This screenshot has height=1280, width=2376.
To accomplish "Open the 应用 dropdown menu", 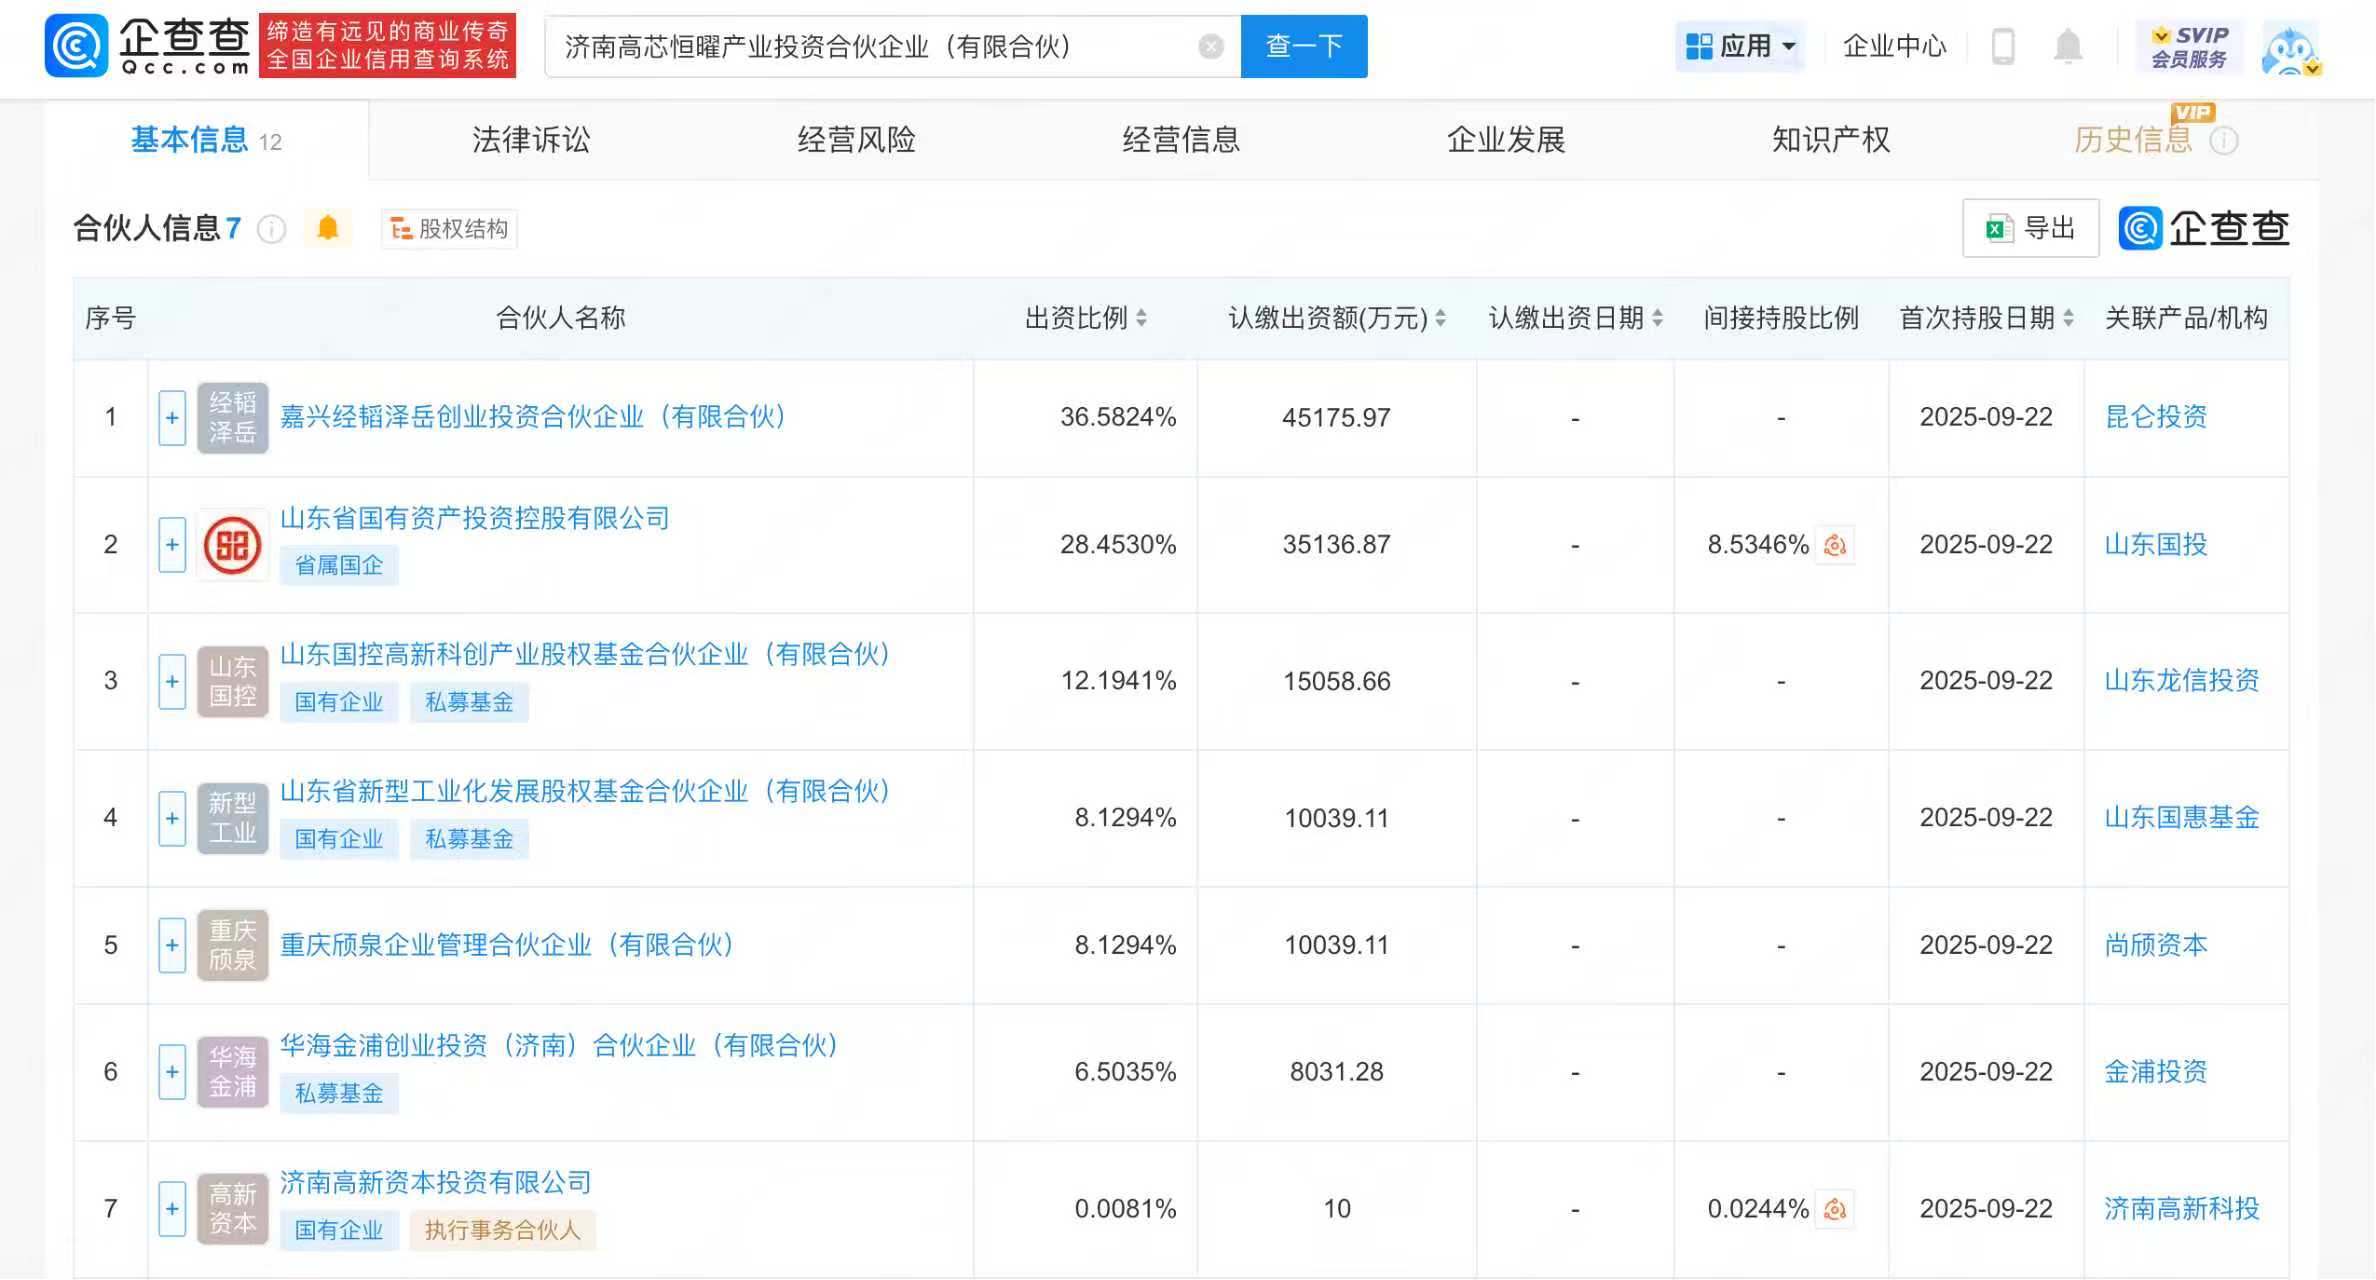I will [1740, 46].
